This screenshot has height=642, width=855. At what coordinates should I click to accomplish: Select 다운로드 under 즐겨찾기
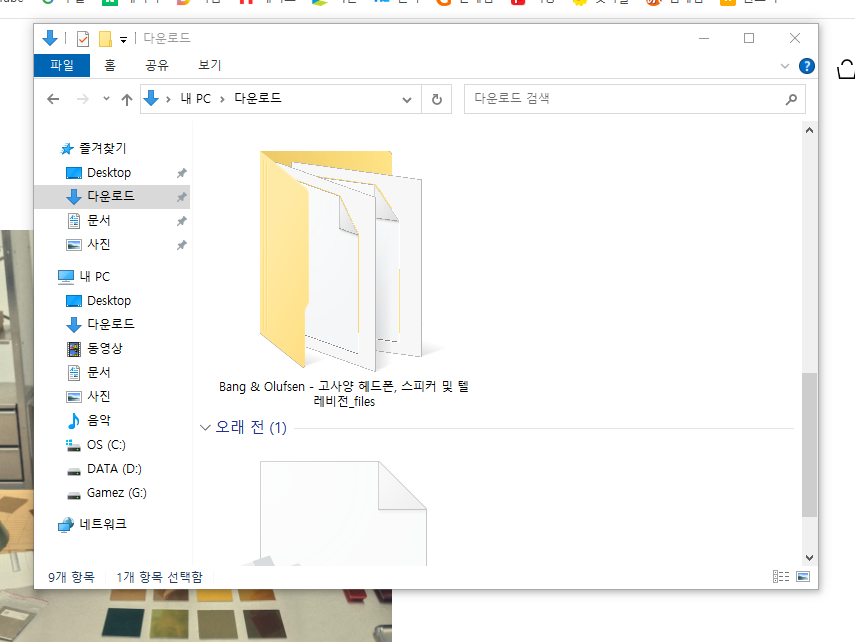click(x=111, y=196)
